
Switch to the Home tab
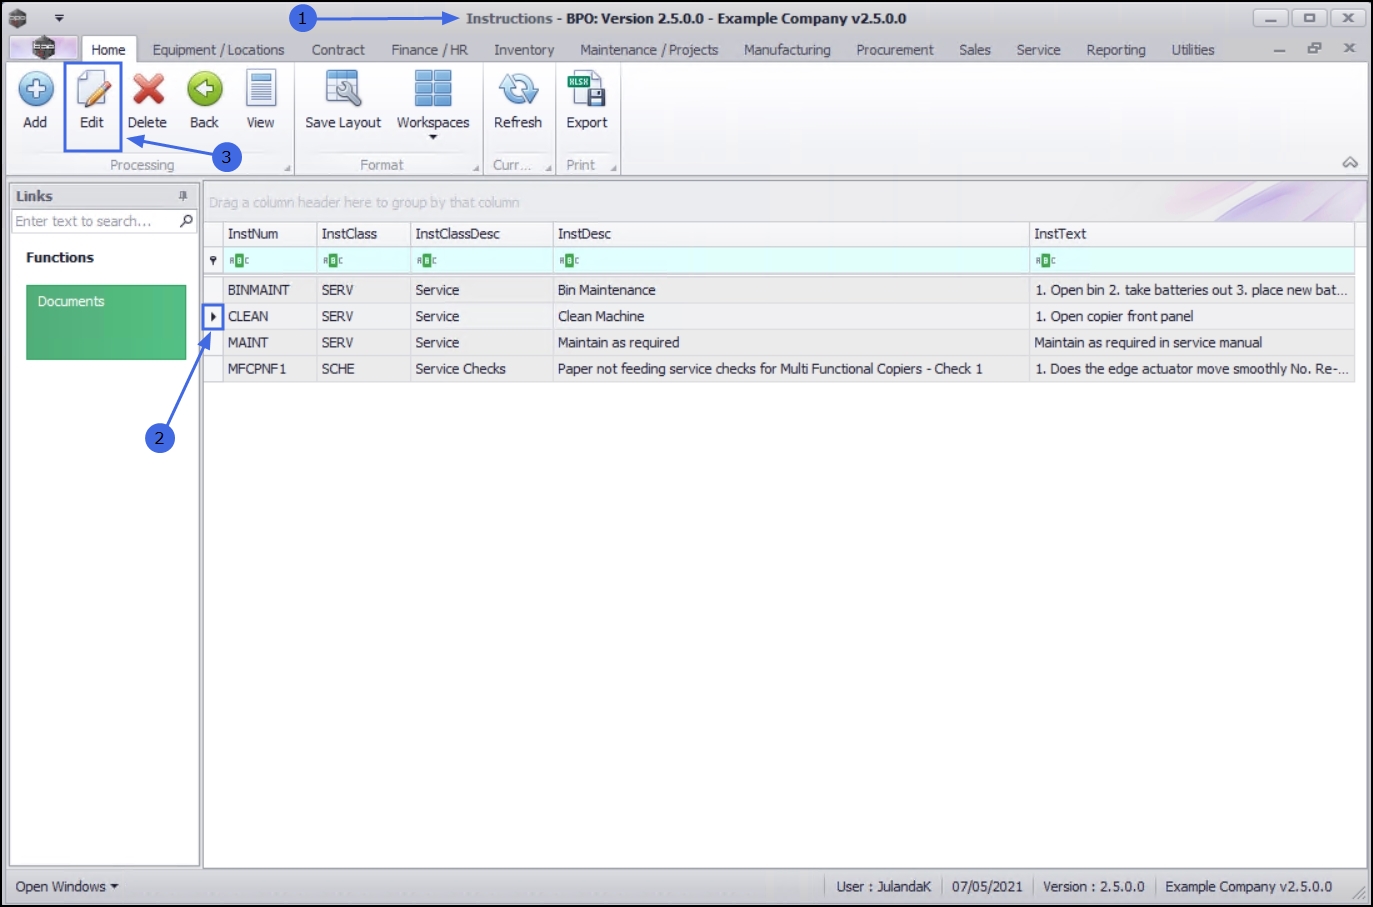pos(108,50)
